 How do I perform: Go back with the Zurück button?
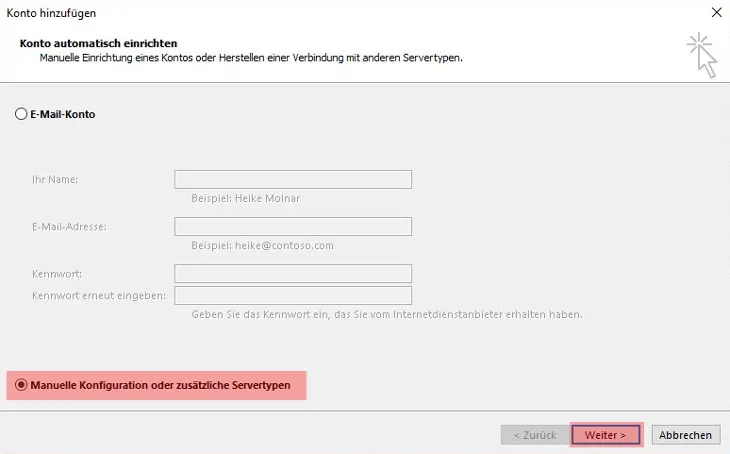(533, 435)
